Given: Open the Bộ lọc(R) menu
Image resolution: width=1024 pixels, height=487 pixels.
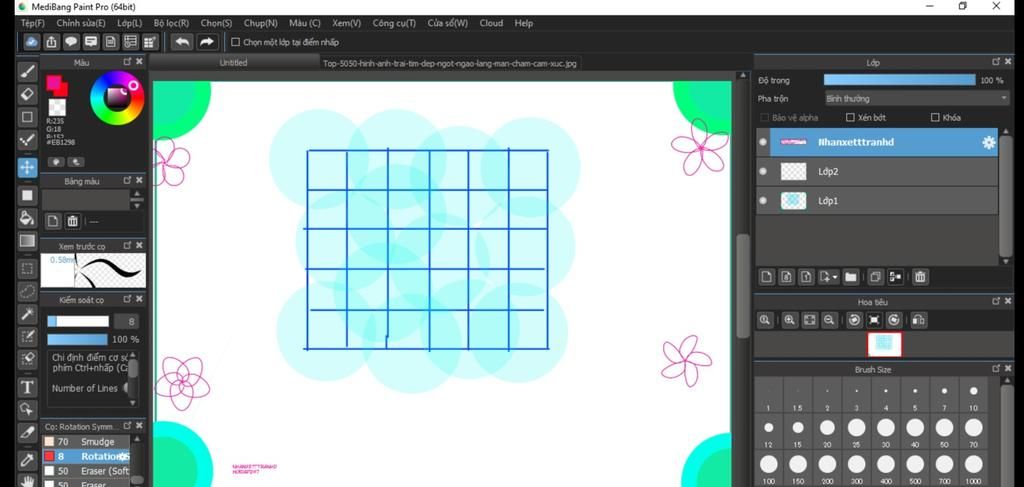Looking at the screenshot, I should point(171,23).
